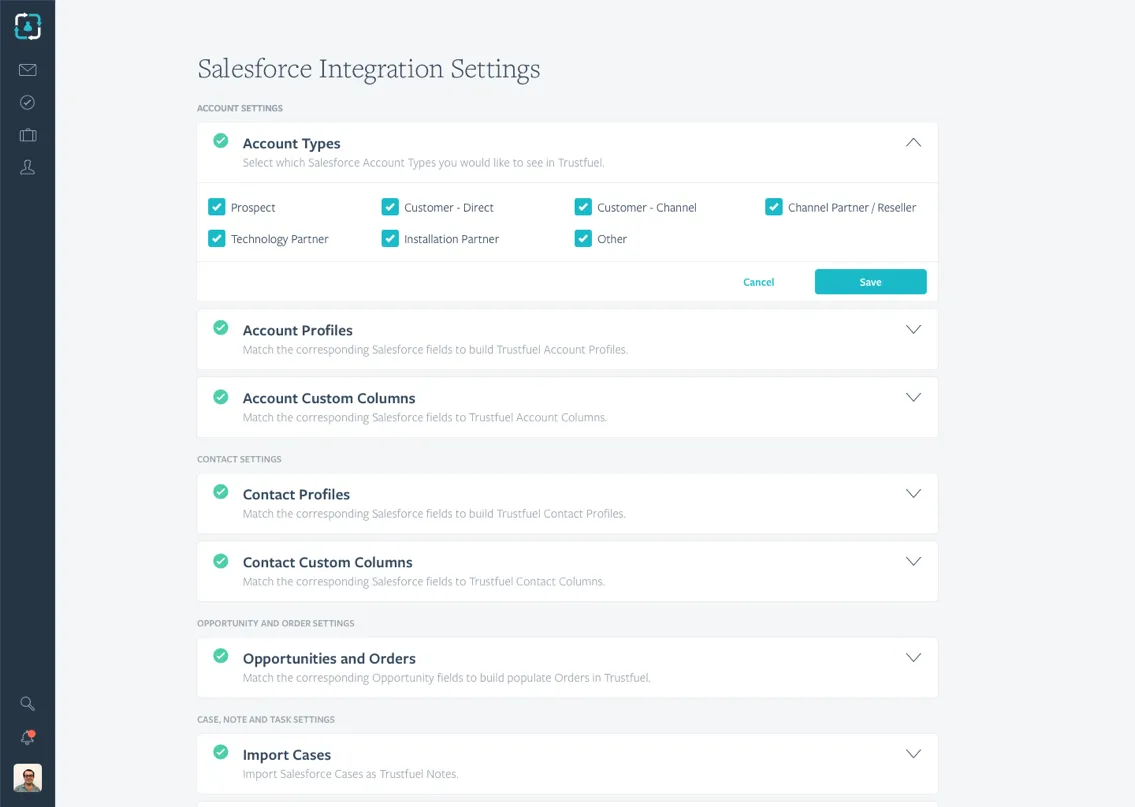Open the contacts person icon in sidebar
This screenshot has width=1135, height=807.
point(27,167)
